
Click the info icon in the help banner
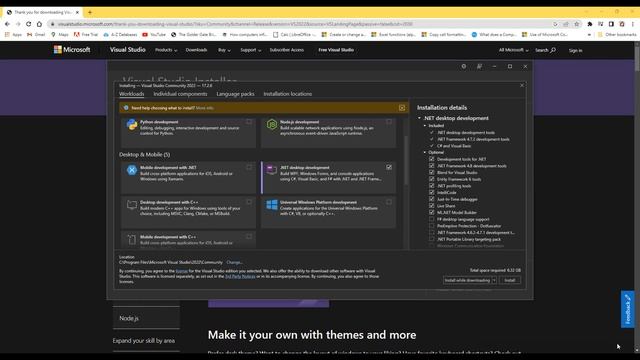click(126, 108)
